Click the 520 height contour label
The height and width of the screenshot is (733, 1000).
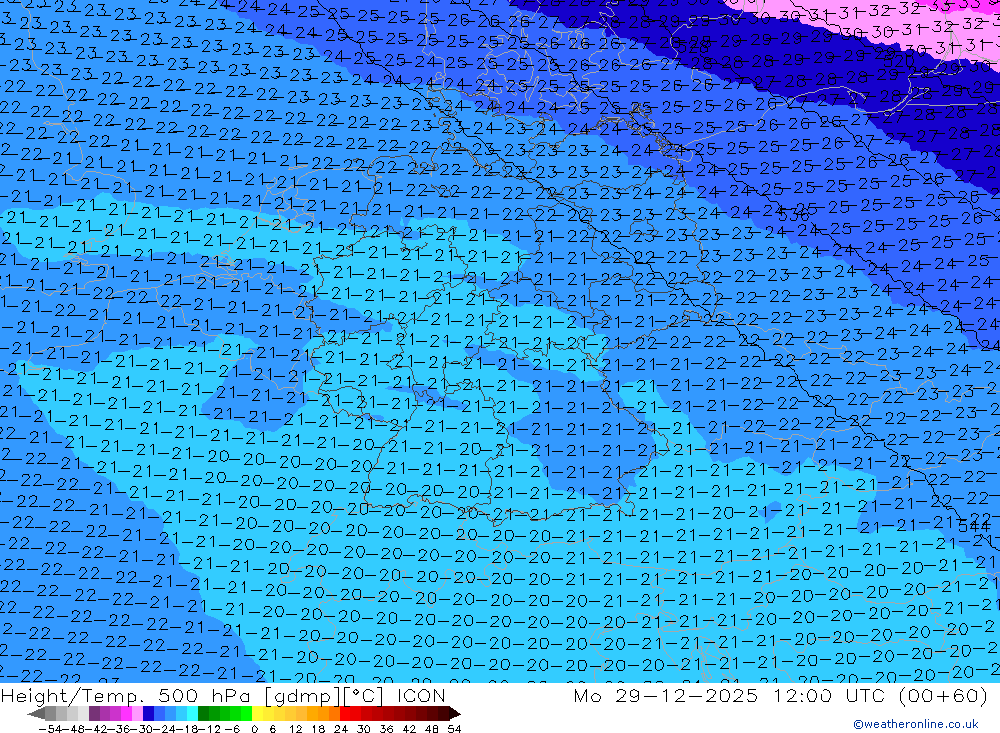(x=901, y=61)
